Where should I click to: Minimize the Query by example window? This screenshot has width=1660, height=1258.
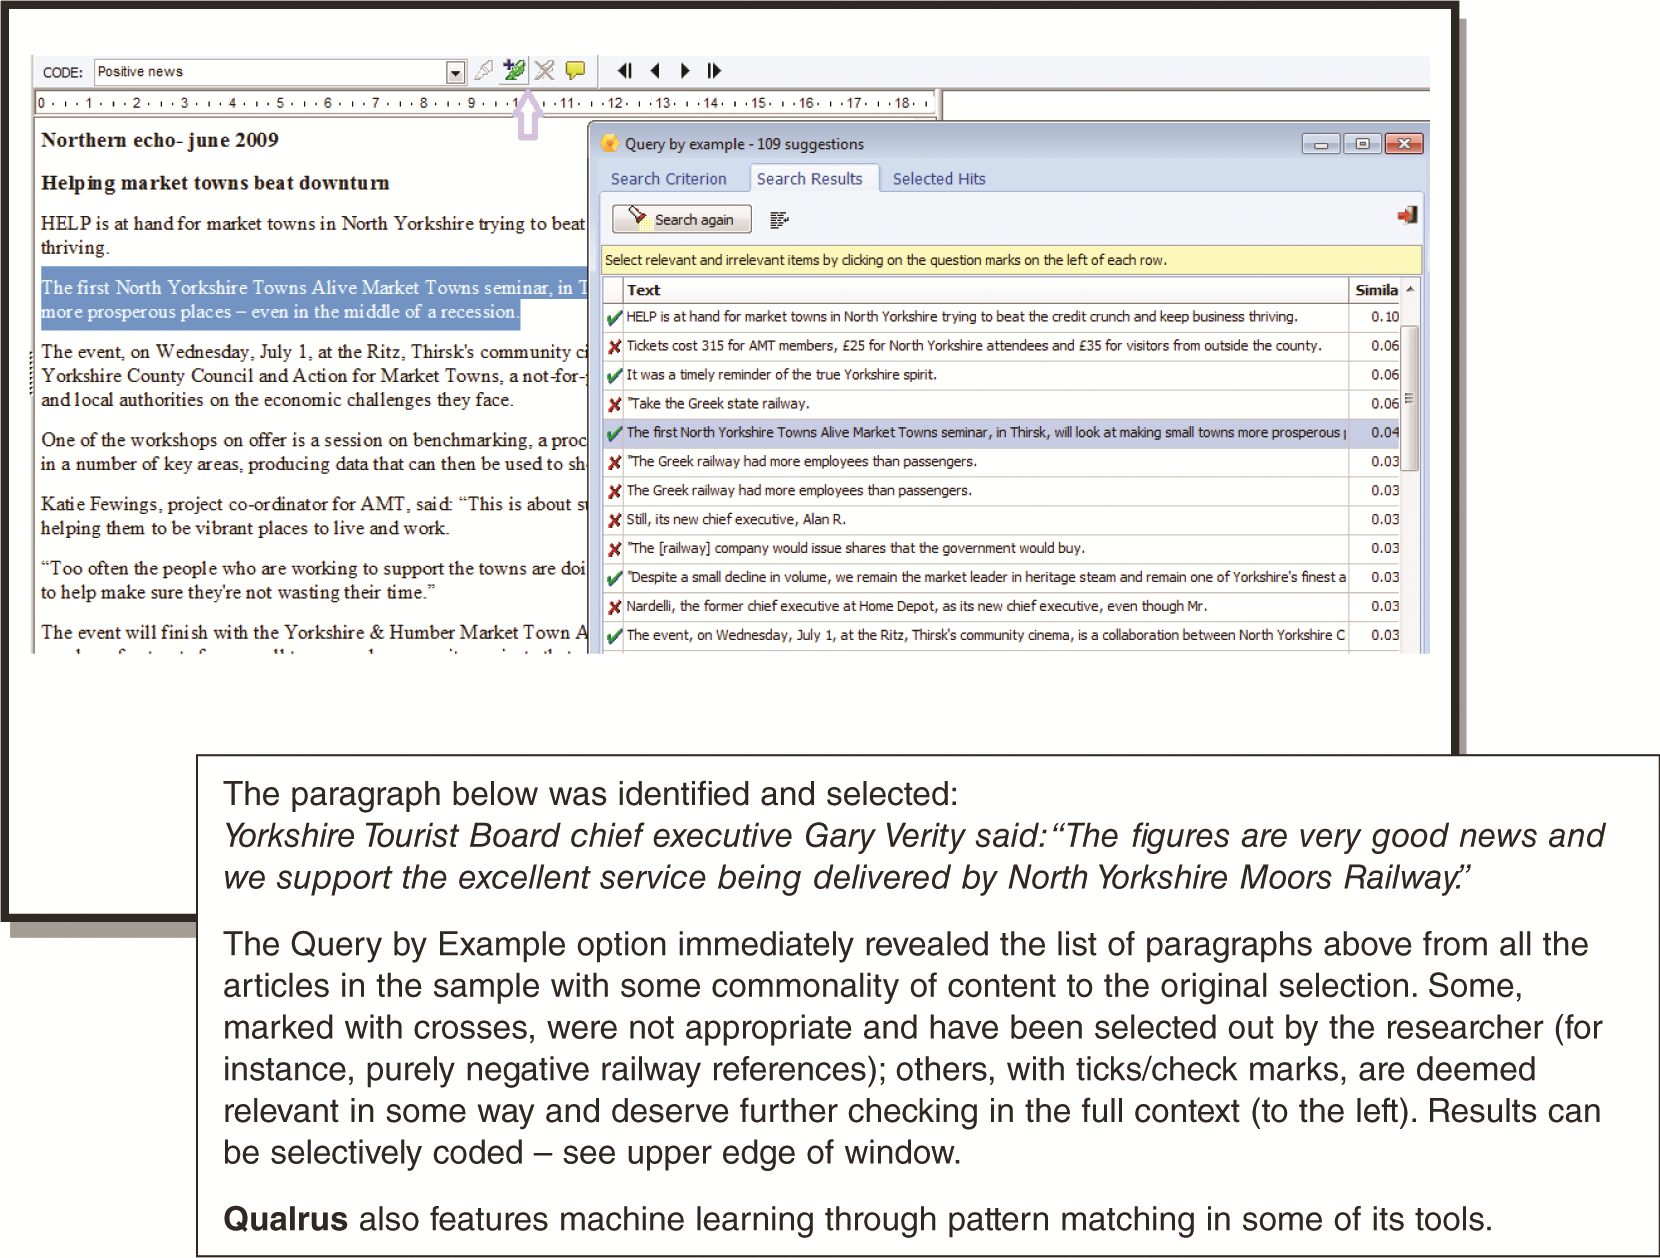coord(1320,144)
